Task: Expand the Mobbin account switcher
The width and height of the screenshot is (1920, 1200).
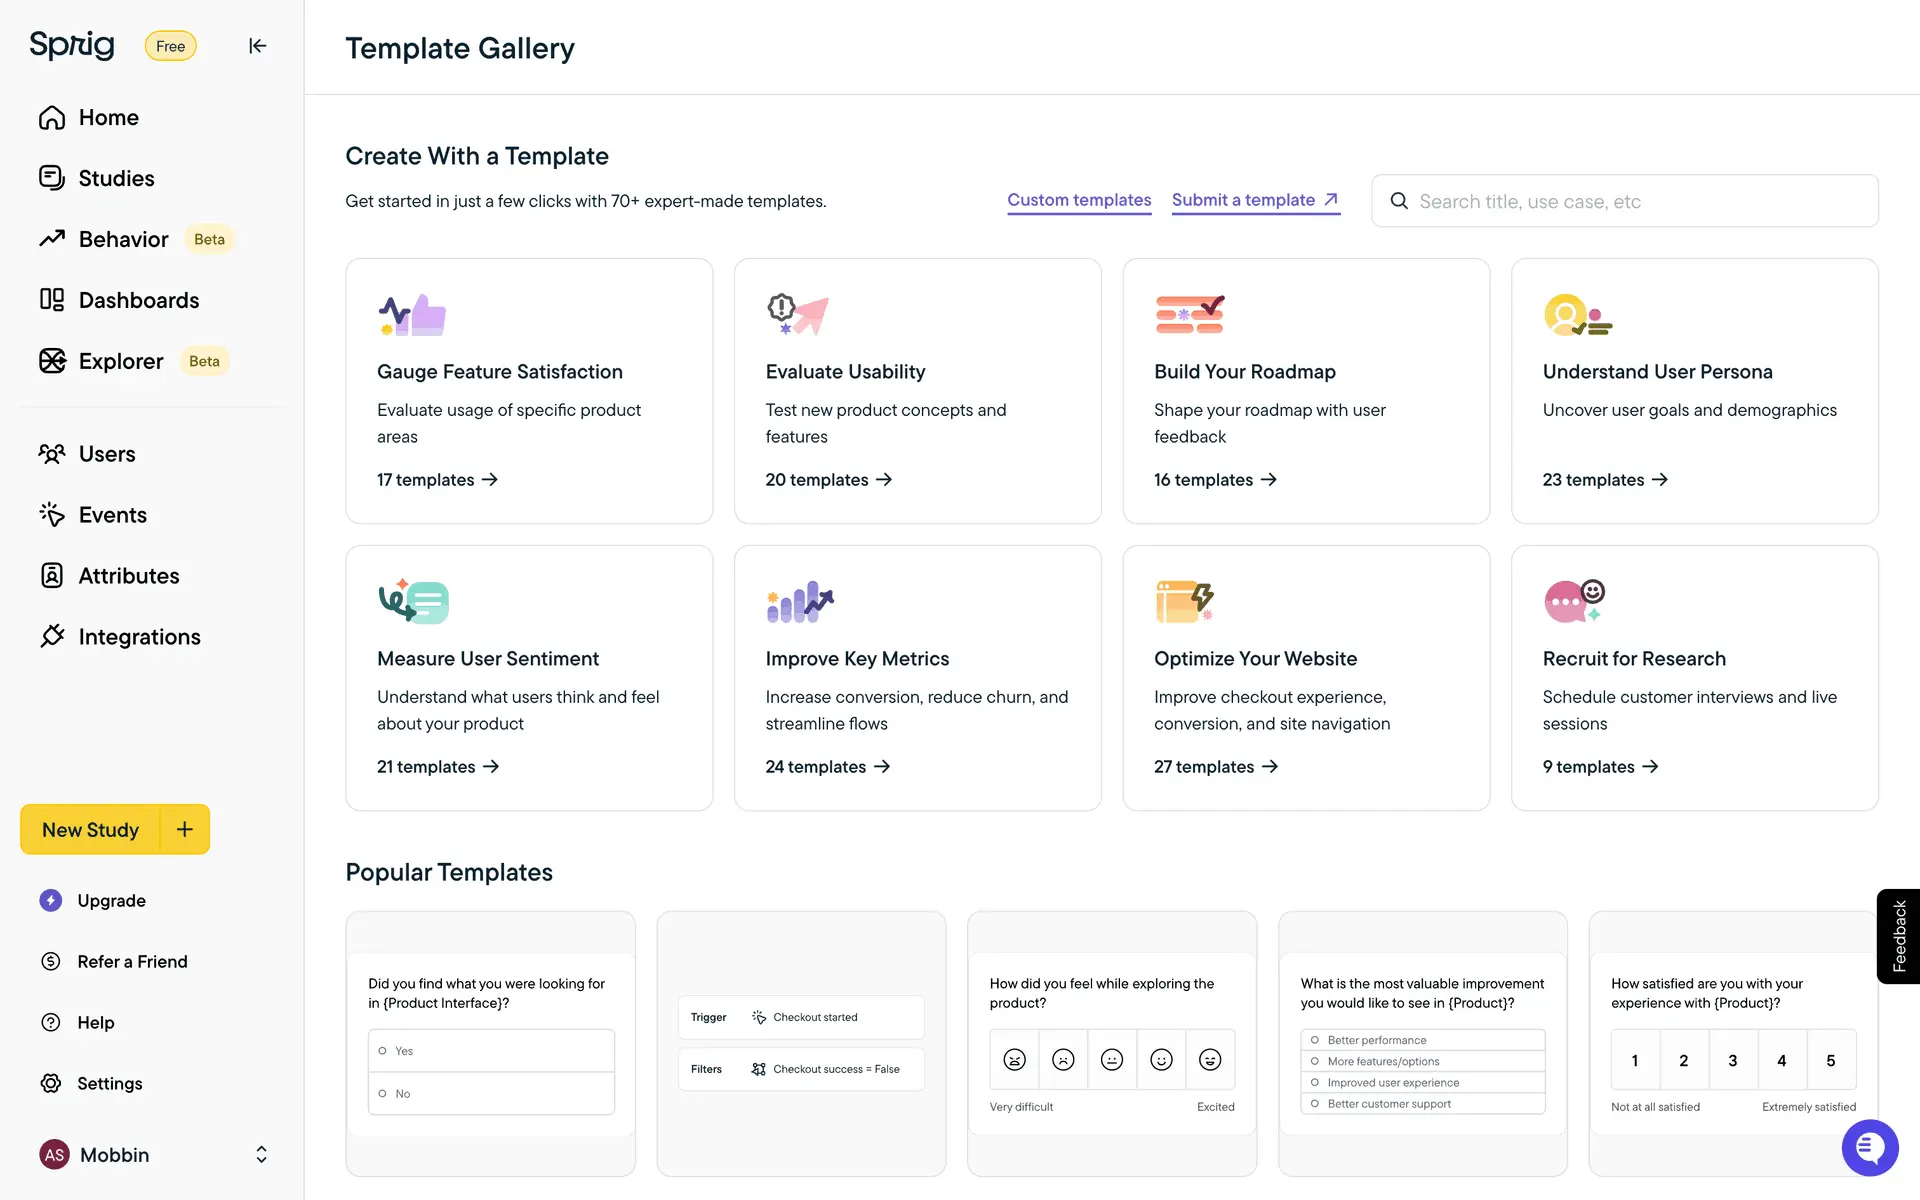Action: pyautogui.click(x=261, y=1155)
